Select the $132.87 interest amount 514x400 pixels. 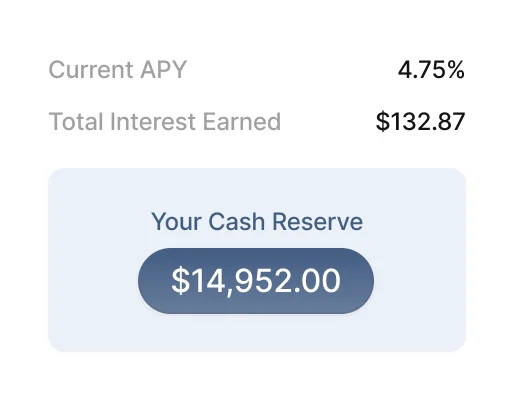tap(420, 121)
